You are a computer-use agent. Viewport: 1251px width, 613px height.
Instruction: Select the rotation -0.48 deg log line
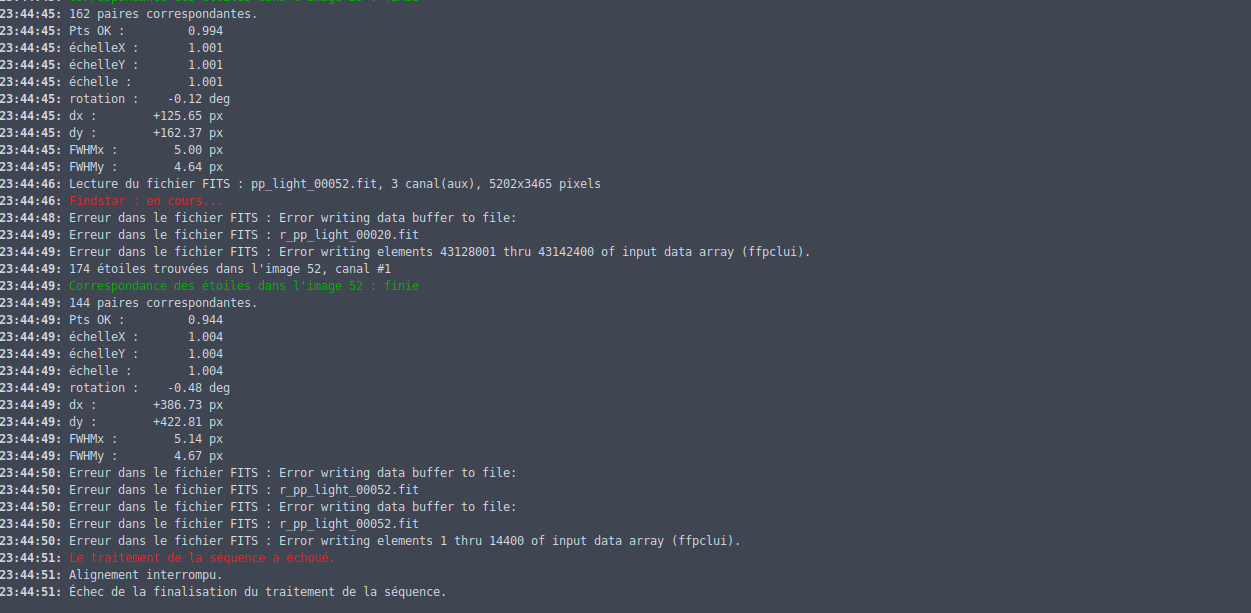[x=149, y=388]
